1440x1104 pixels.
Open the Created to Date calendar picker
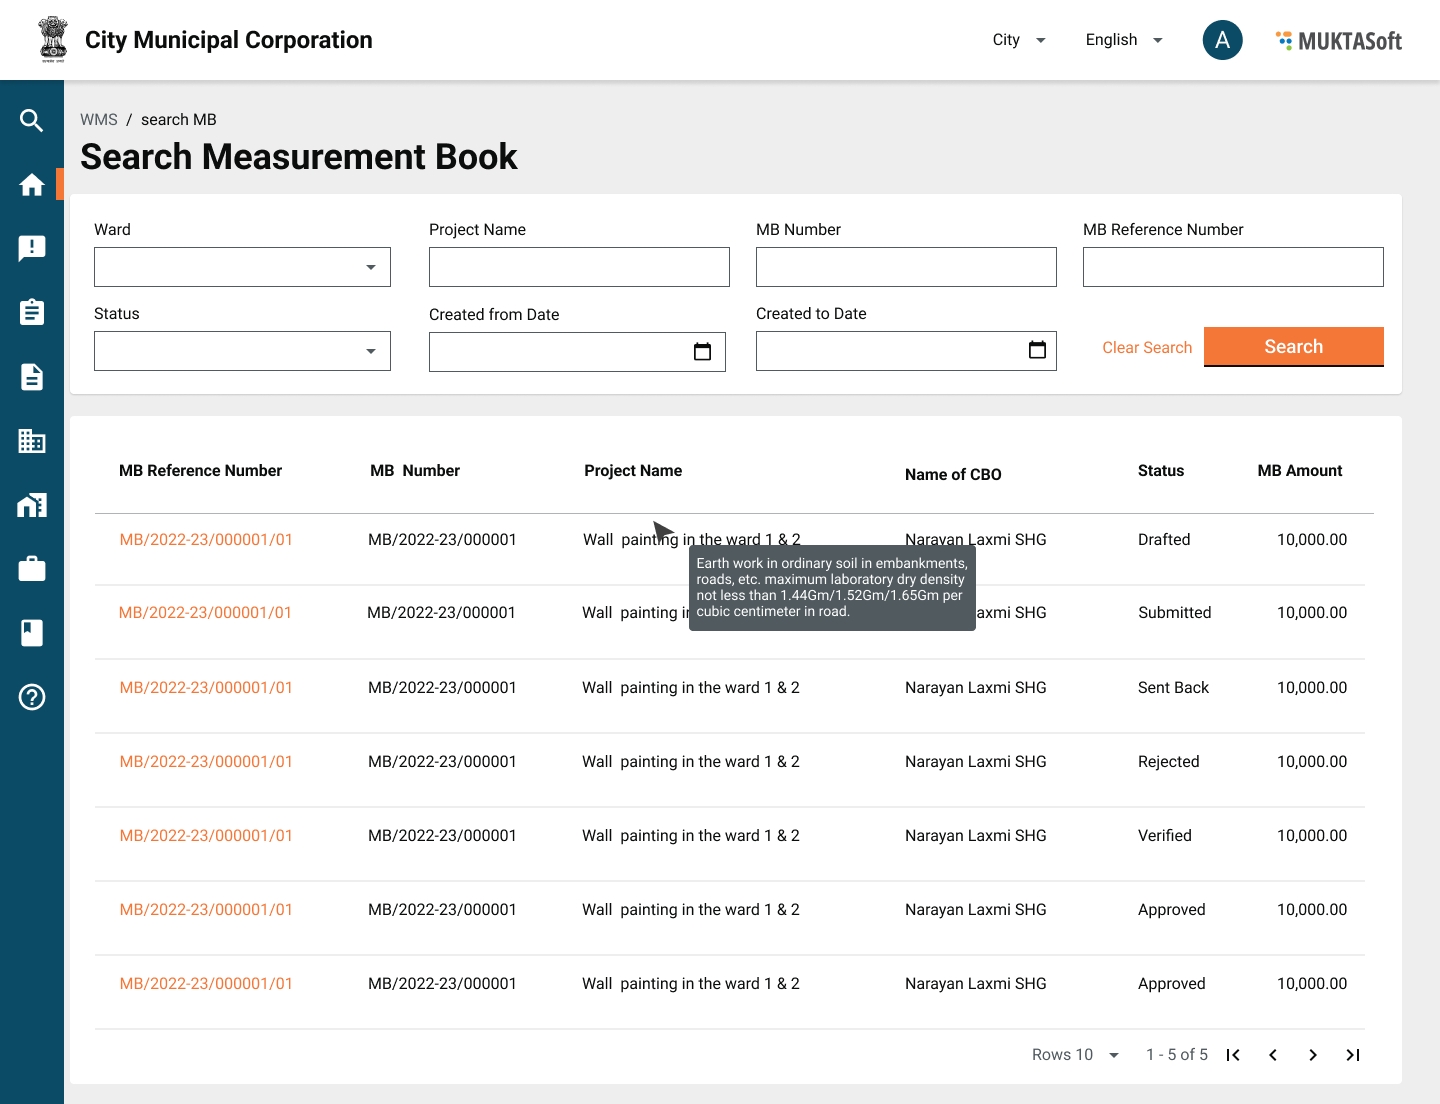click(1037, 350)
